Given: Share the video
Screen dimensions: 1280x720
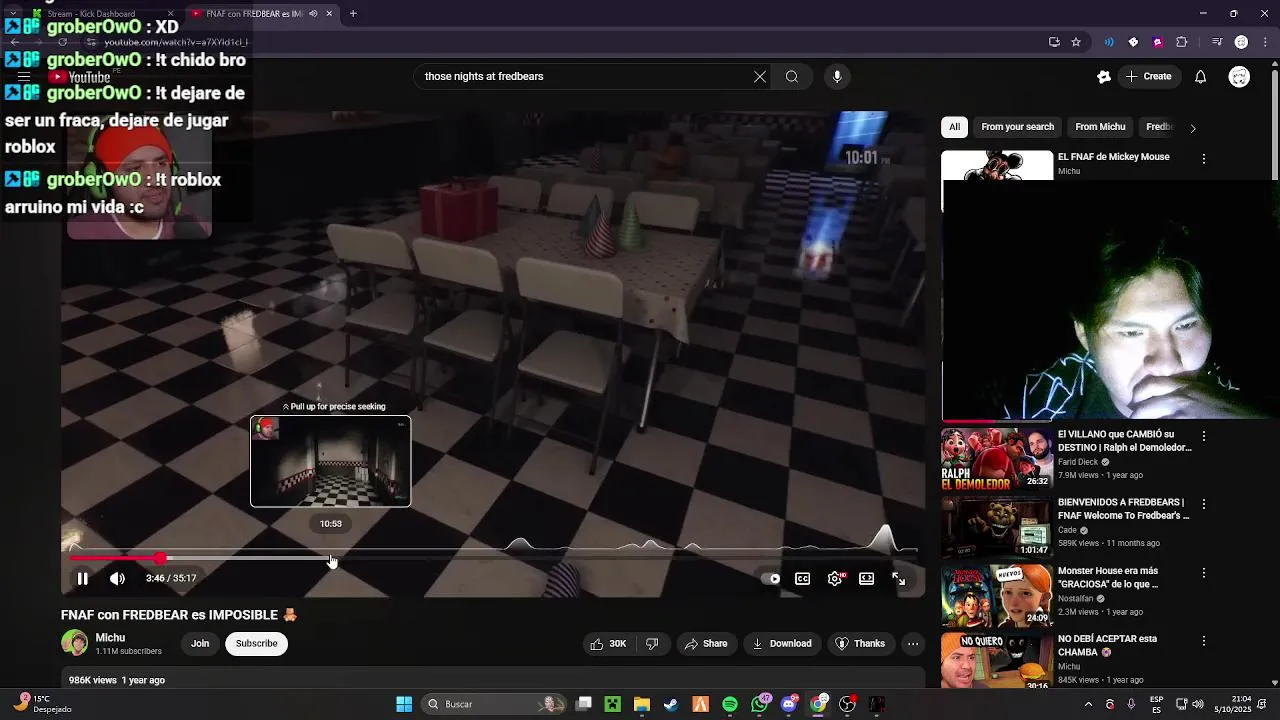Looking at the screenshot, I should 706,644.
